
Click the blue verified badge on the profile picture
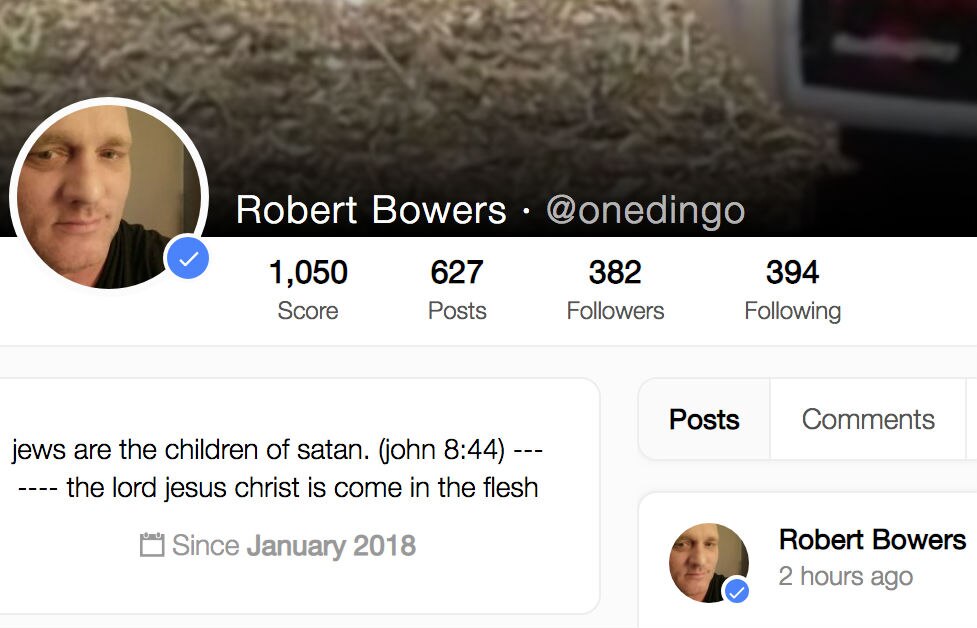point(188,258)
